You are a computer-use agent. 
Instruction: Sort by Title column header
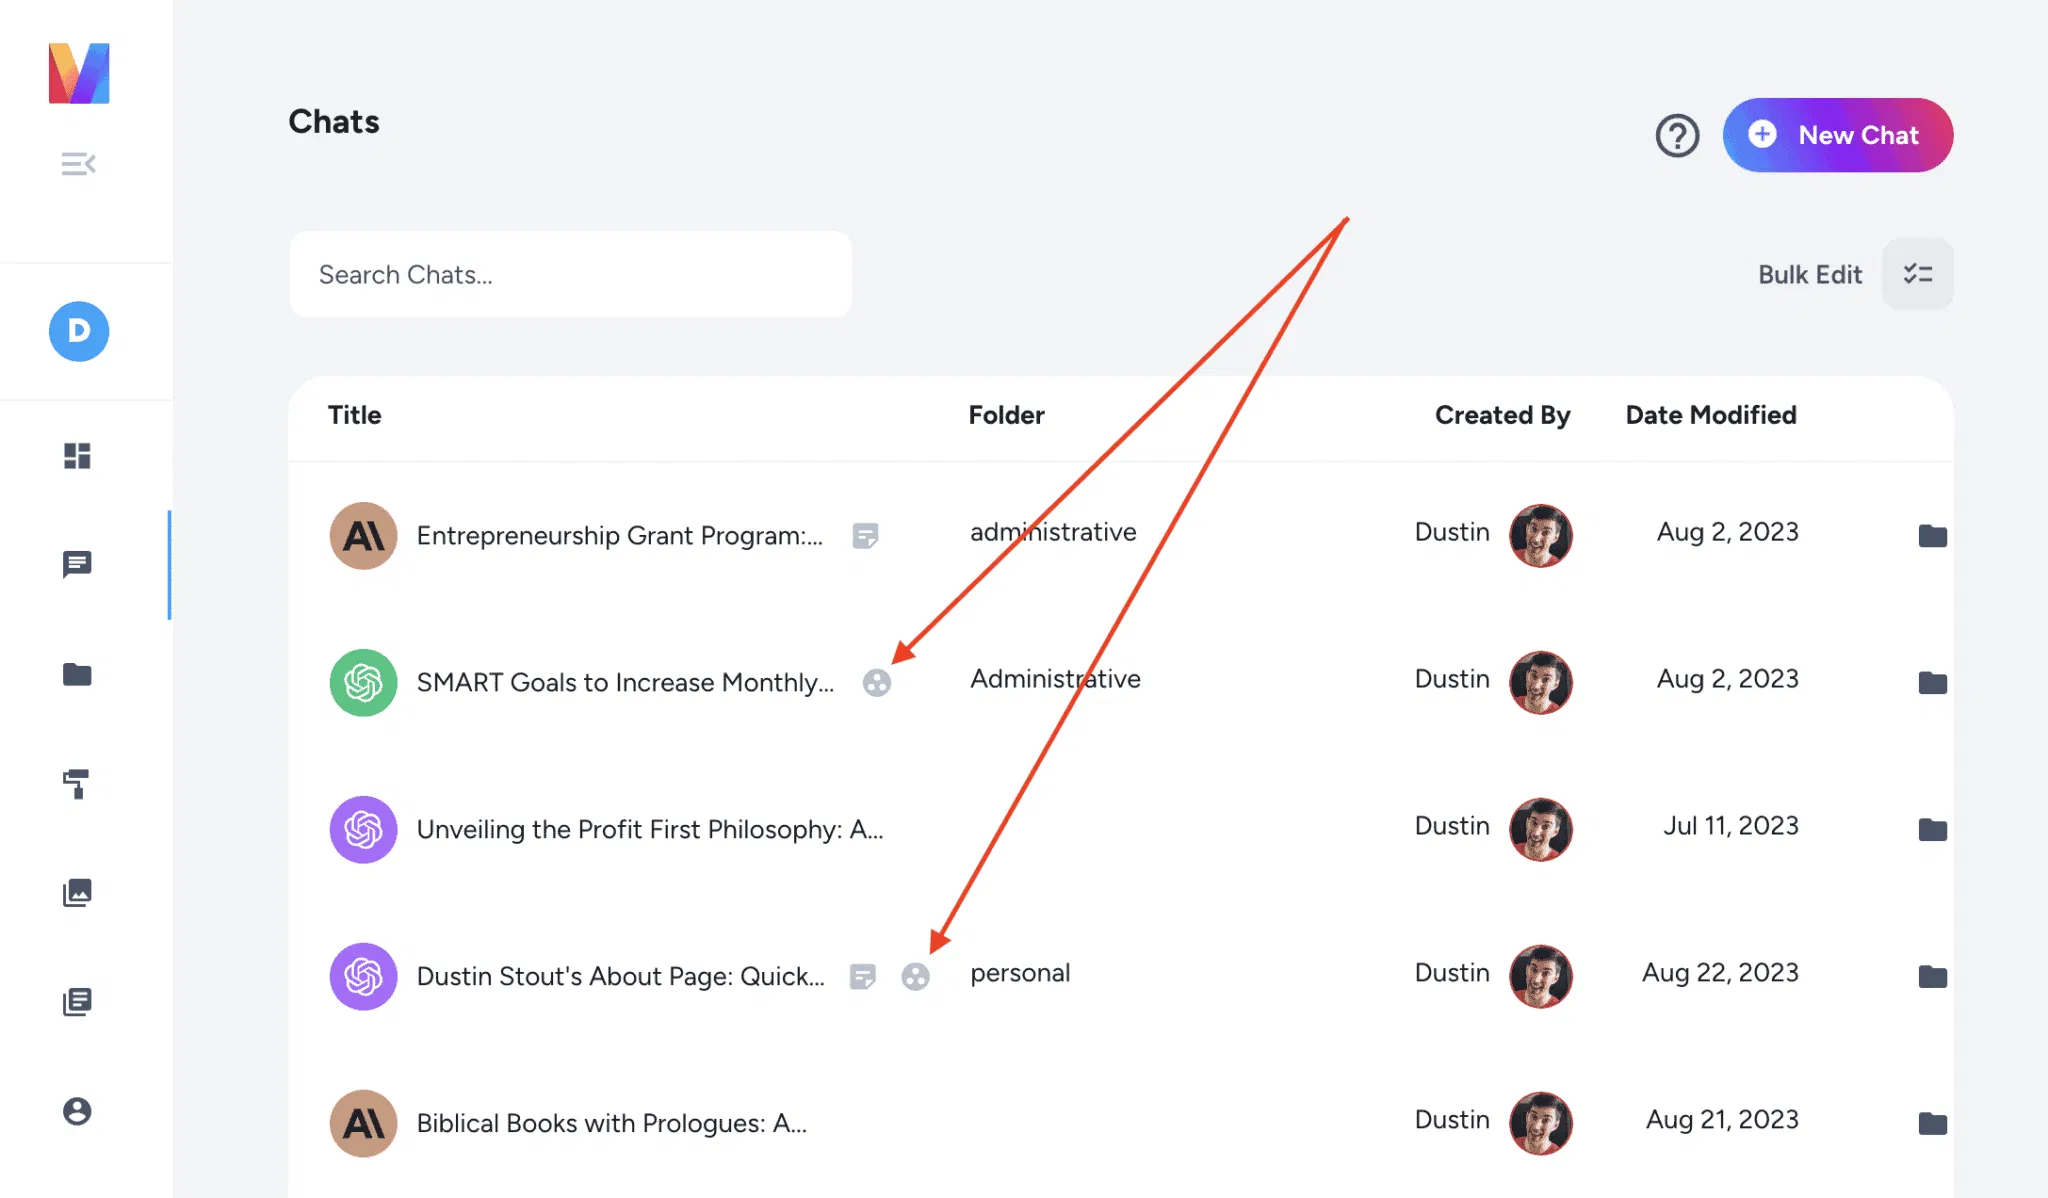pos(354,415)
